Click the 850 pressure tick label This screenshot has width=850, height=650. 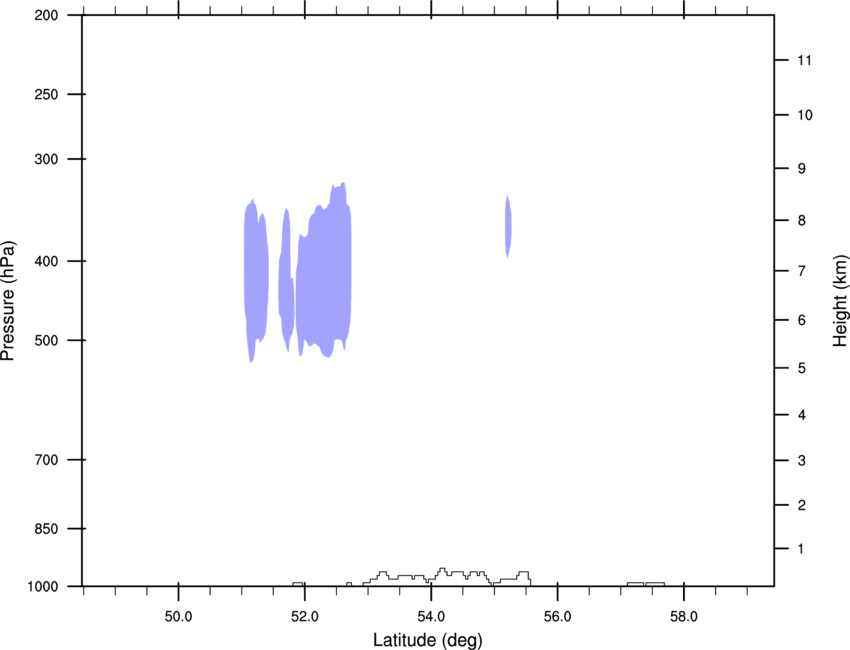click(46, 529)
